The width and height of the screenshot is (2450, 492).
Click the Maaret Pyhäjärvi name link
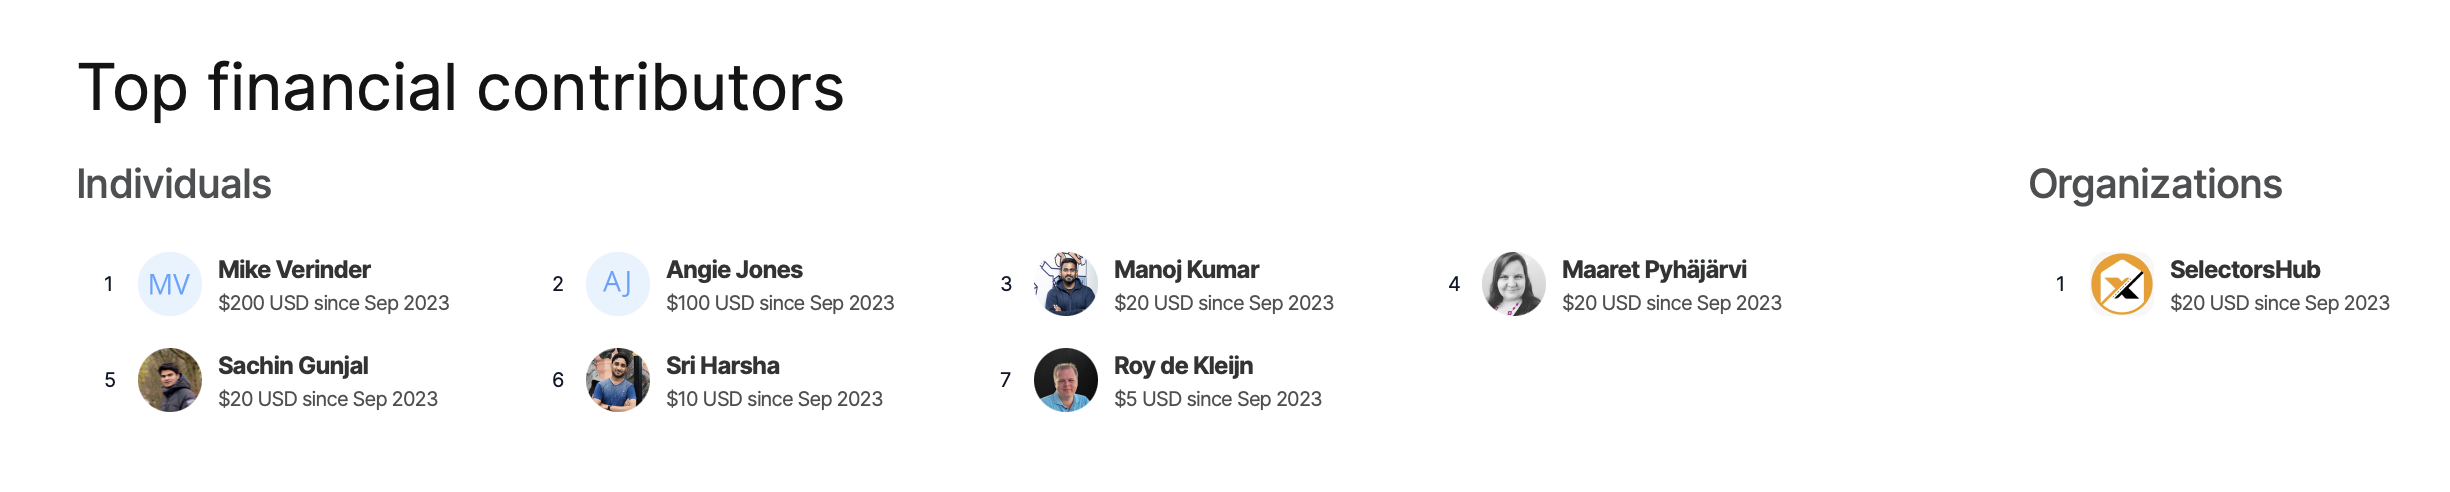pyautogui.click(x=1654, y=270)
